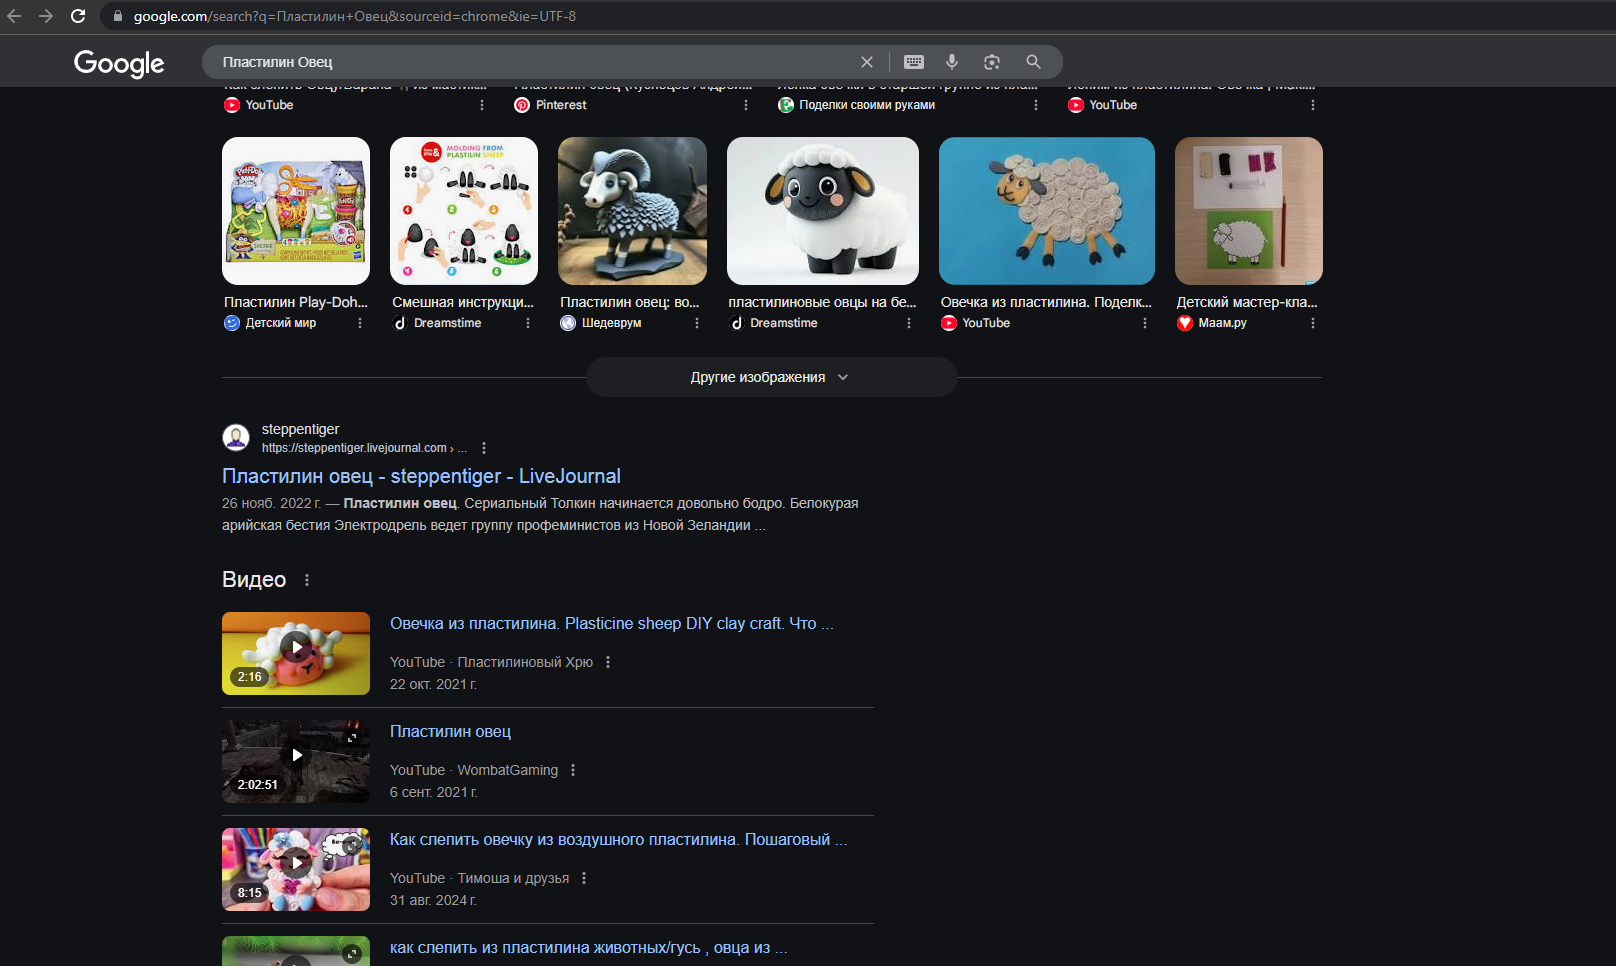
Task: Click the Детский мир source label
Action: 281,323
